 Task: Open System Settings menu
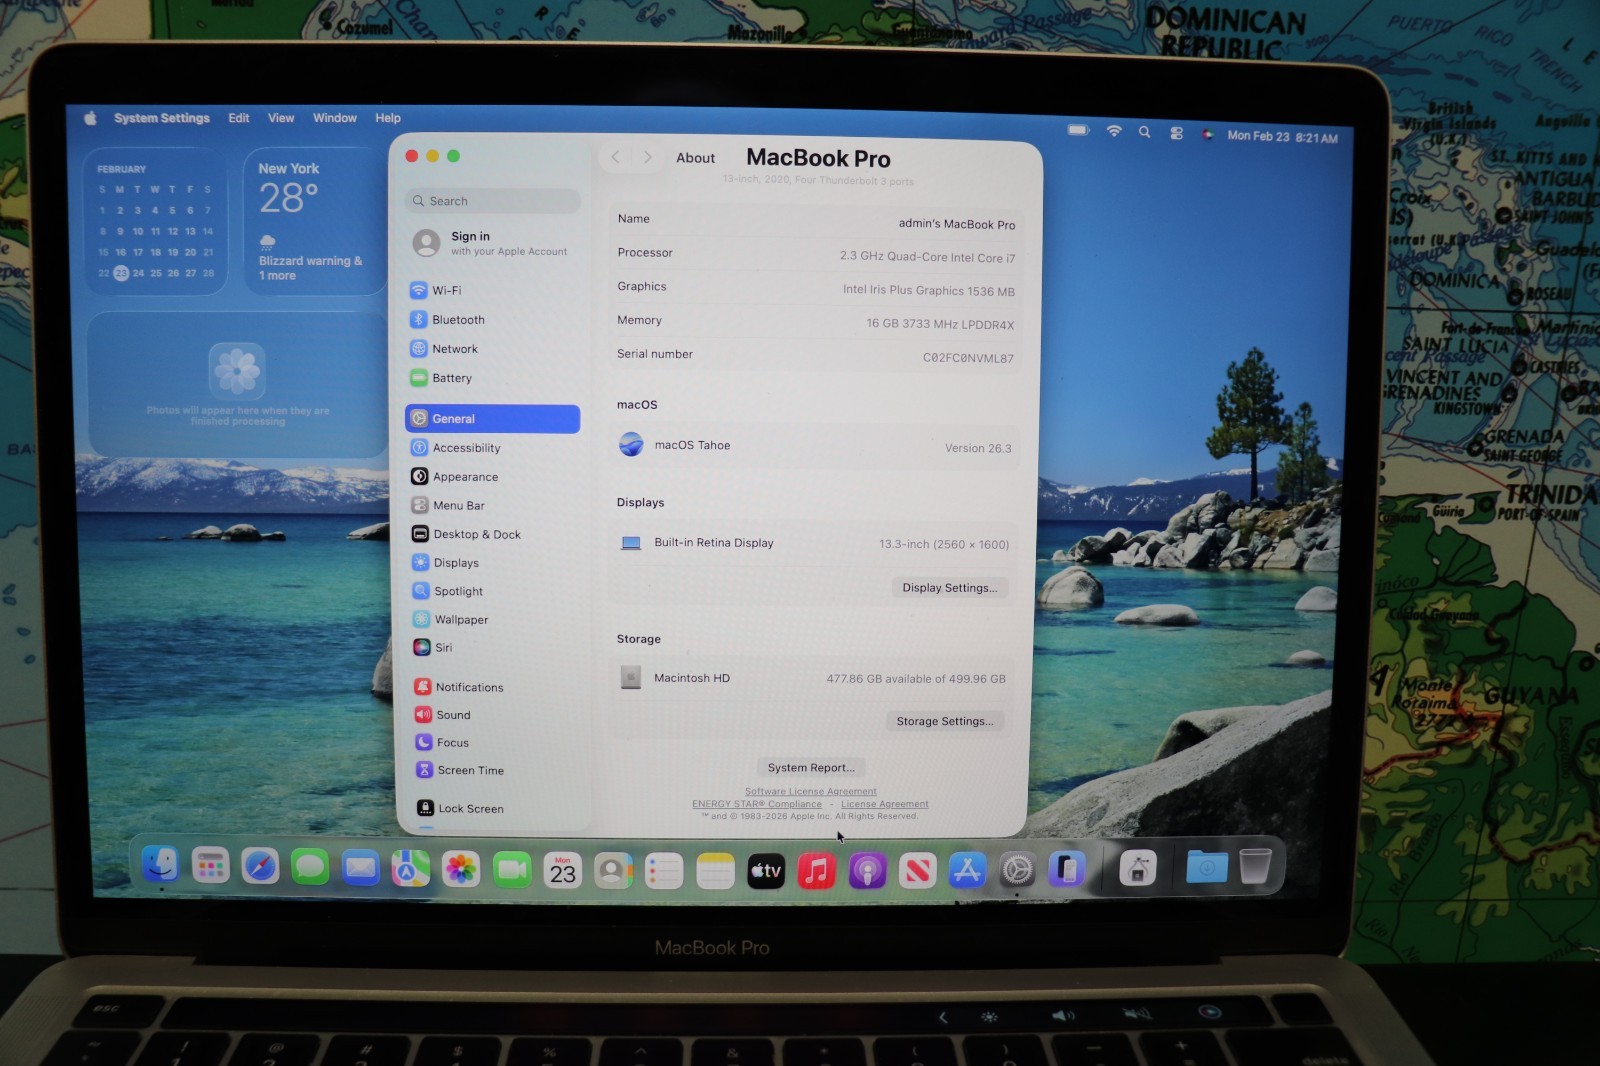point(162,118)
